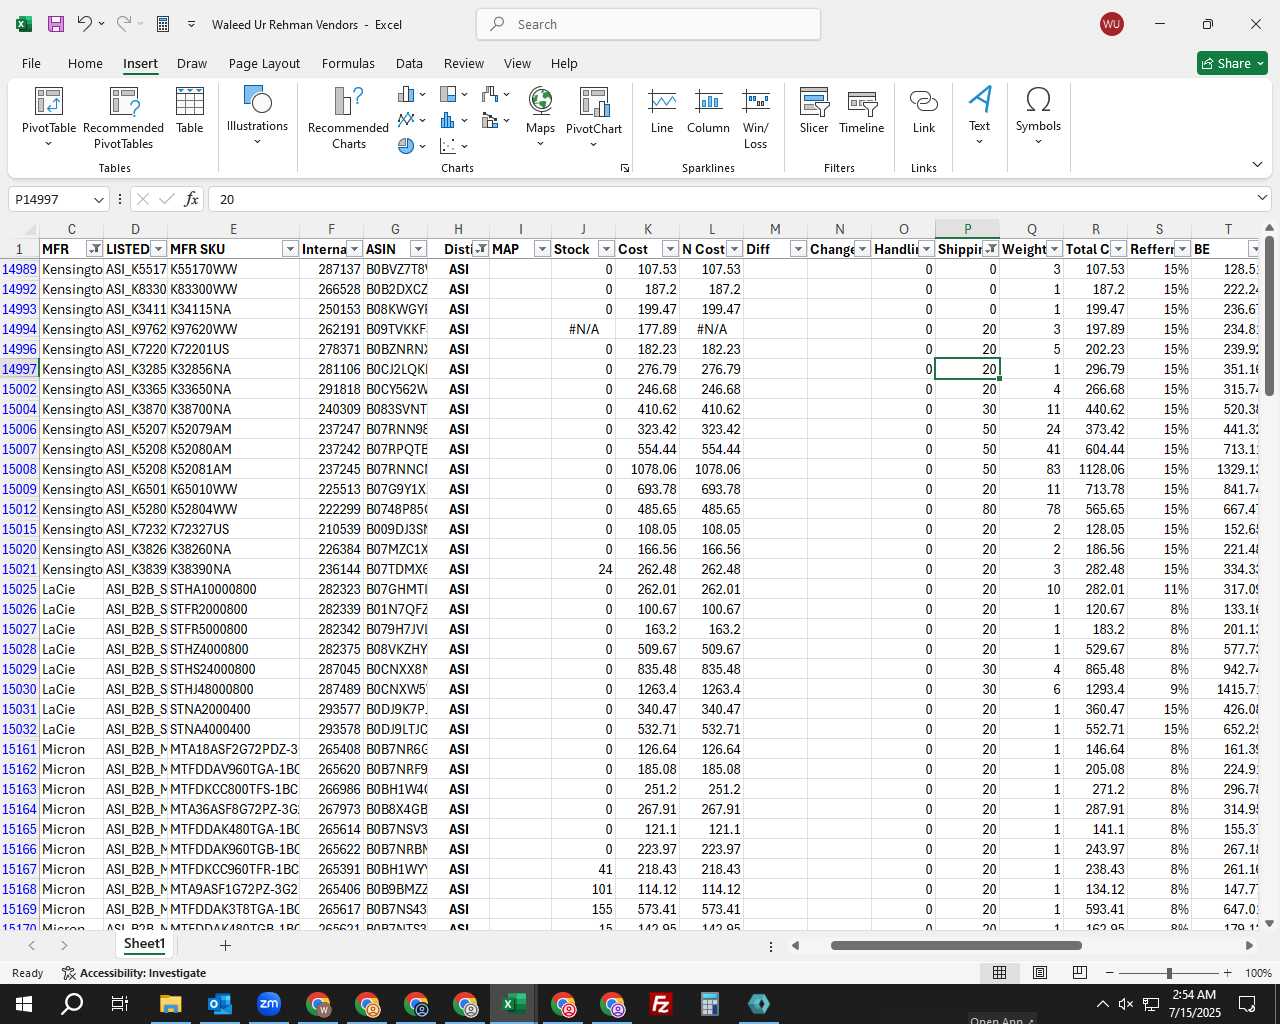Click the Insert Function fx icon

pos(191,199)
